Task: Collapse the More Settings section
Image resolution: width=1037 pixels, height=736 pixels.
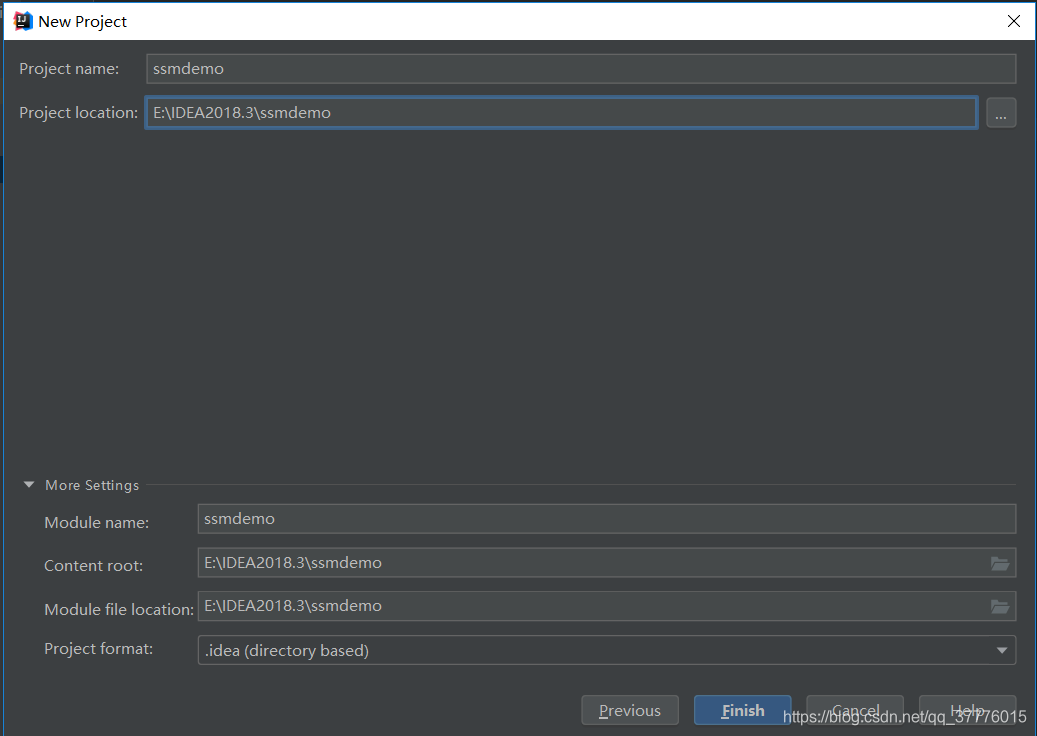Action: pos(28,485)
